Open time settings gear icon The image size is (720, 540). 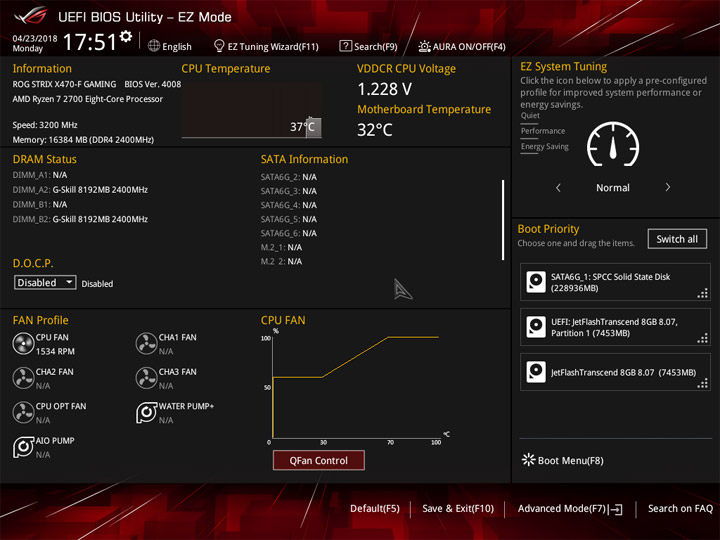tap(126, 36)
